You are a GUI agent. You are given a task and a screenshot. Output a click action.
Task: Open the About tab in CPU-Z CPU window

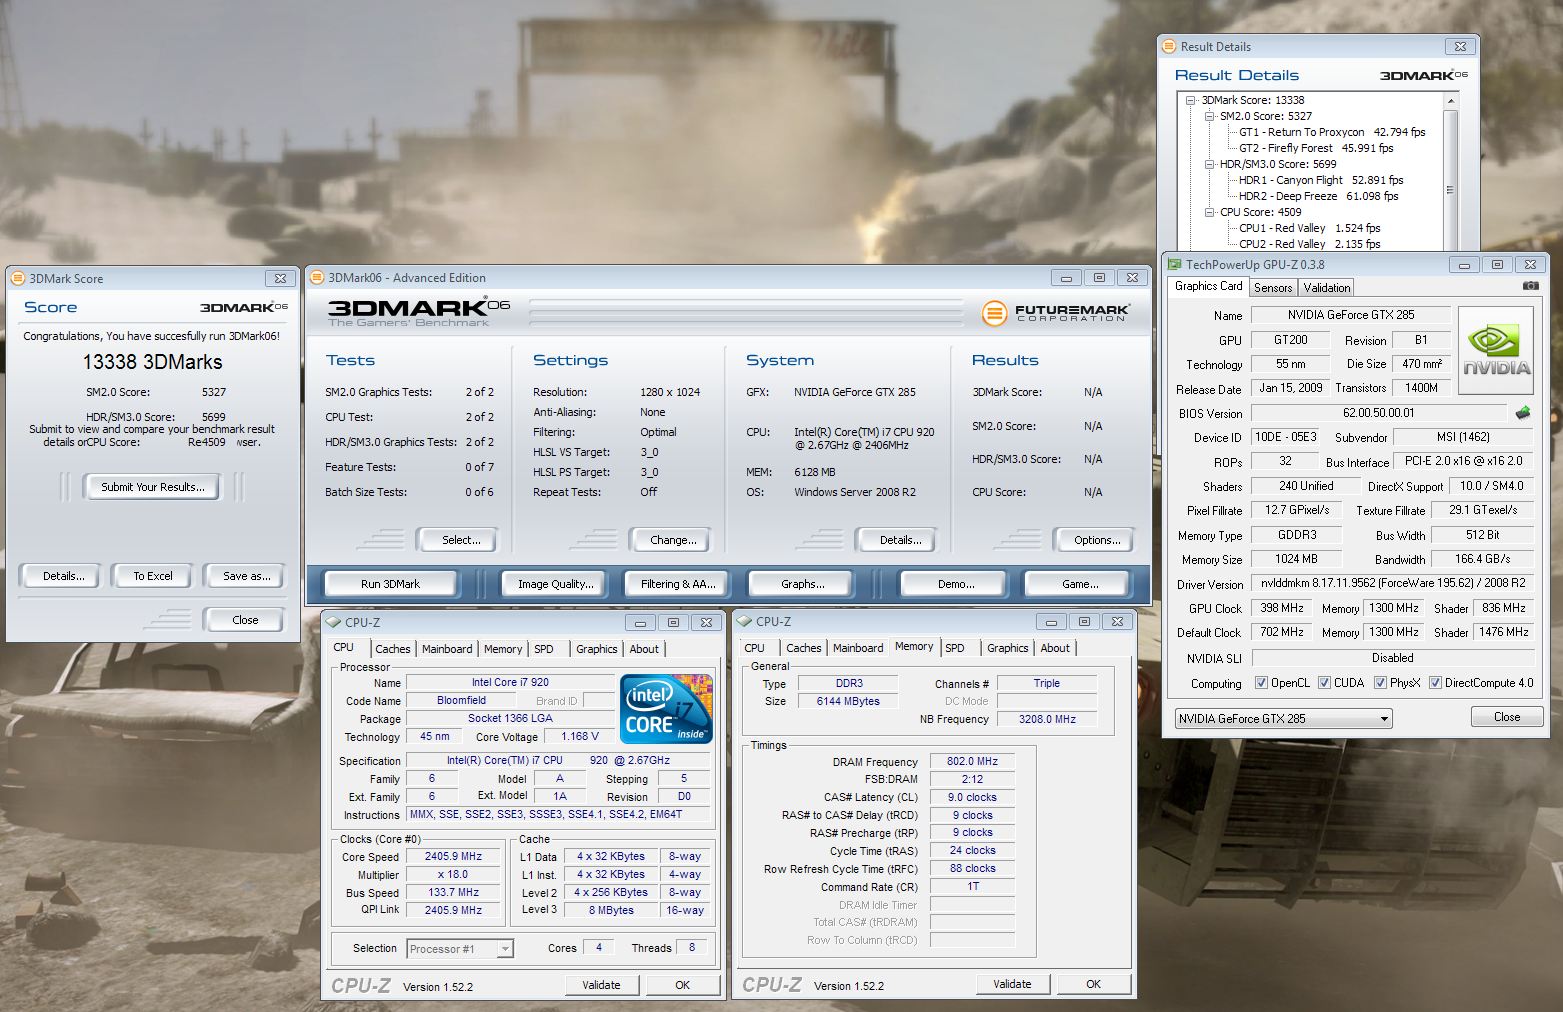click(644, 649)
